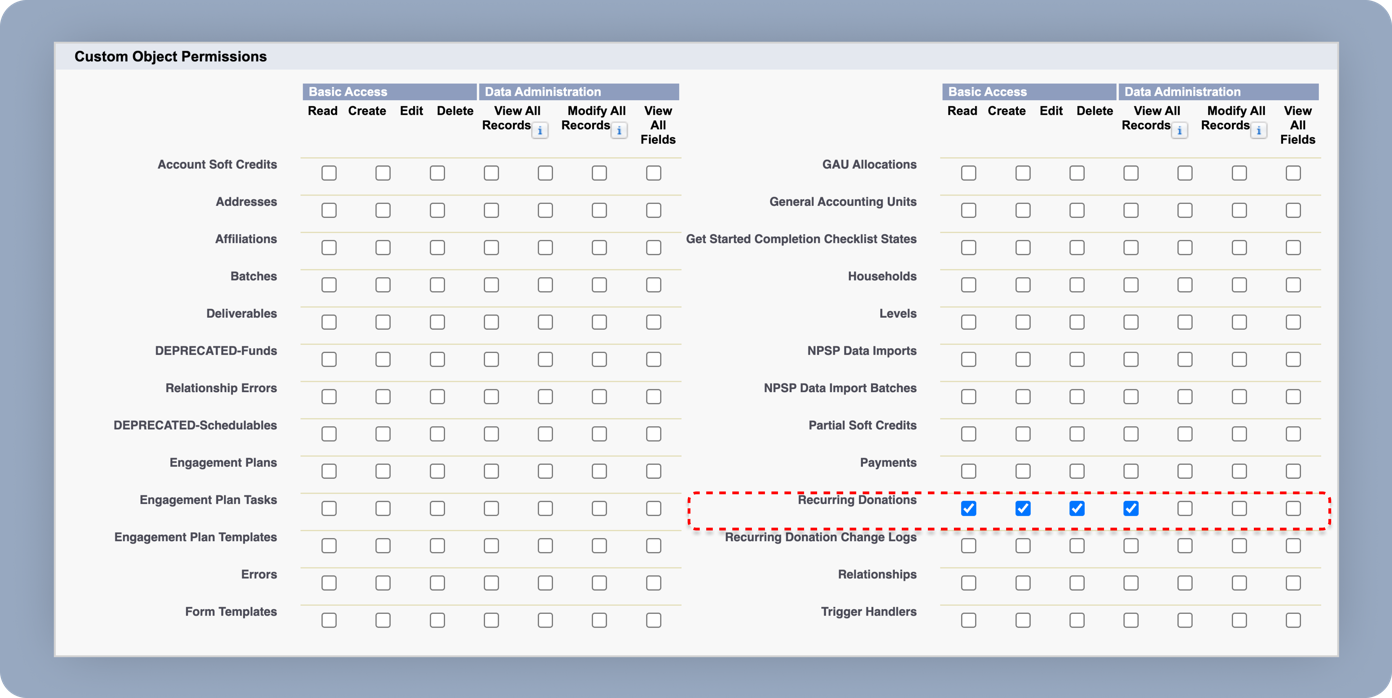
Task: Enable Read for Trigger Handlers
Action: [x=968, y=620]
